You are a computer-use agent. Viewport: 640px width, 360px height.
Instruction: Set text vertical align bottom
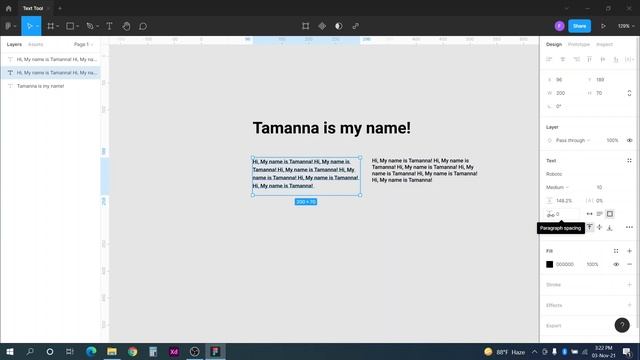(x=609, y=227)
